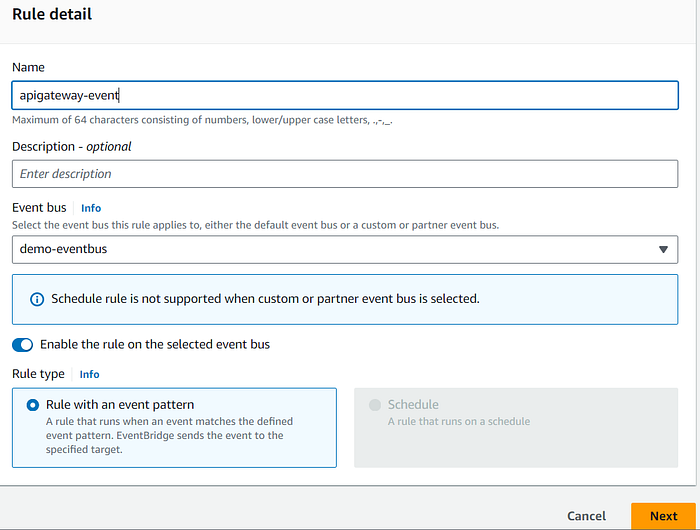The image size is (700, 530).
Task: Click the Name label above the input
Action: [28, 67]
